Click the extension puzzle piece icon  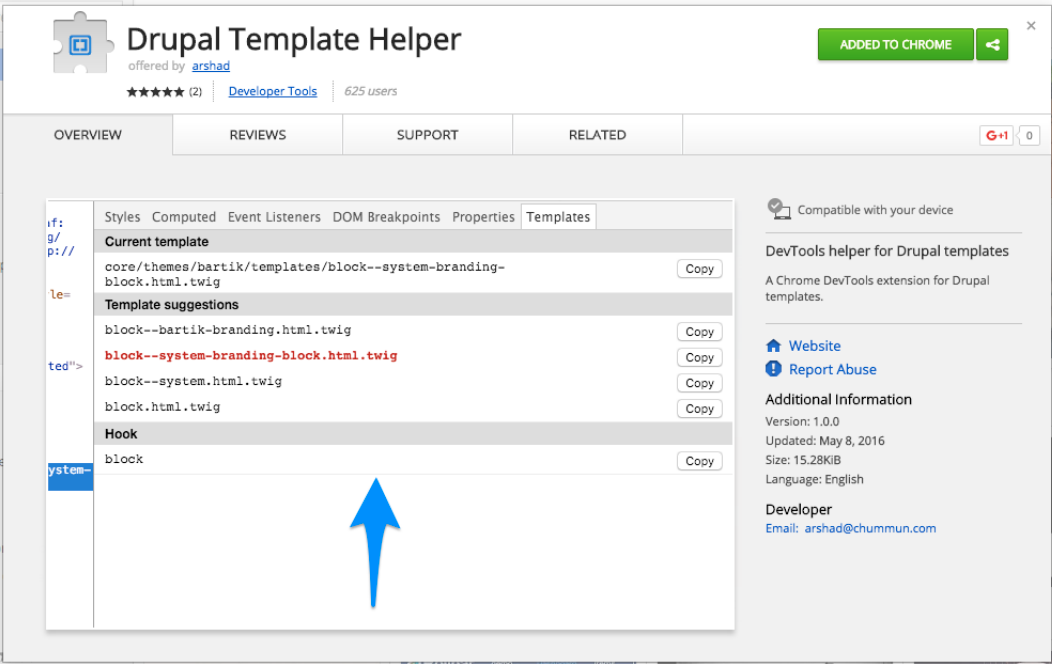[81, 44]
